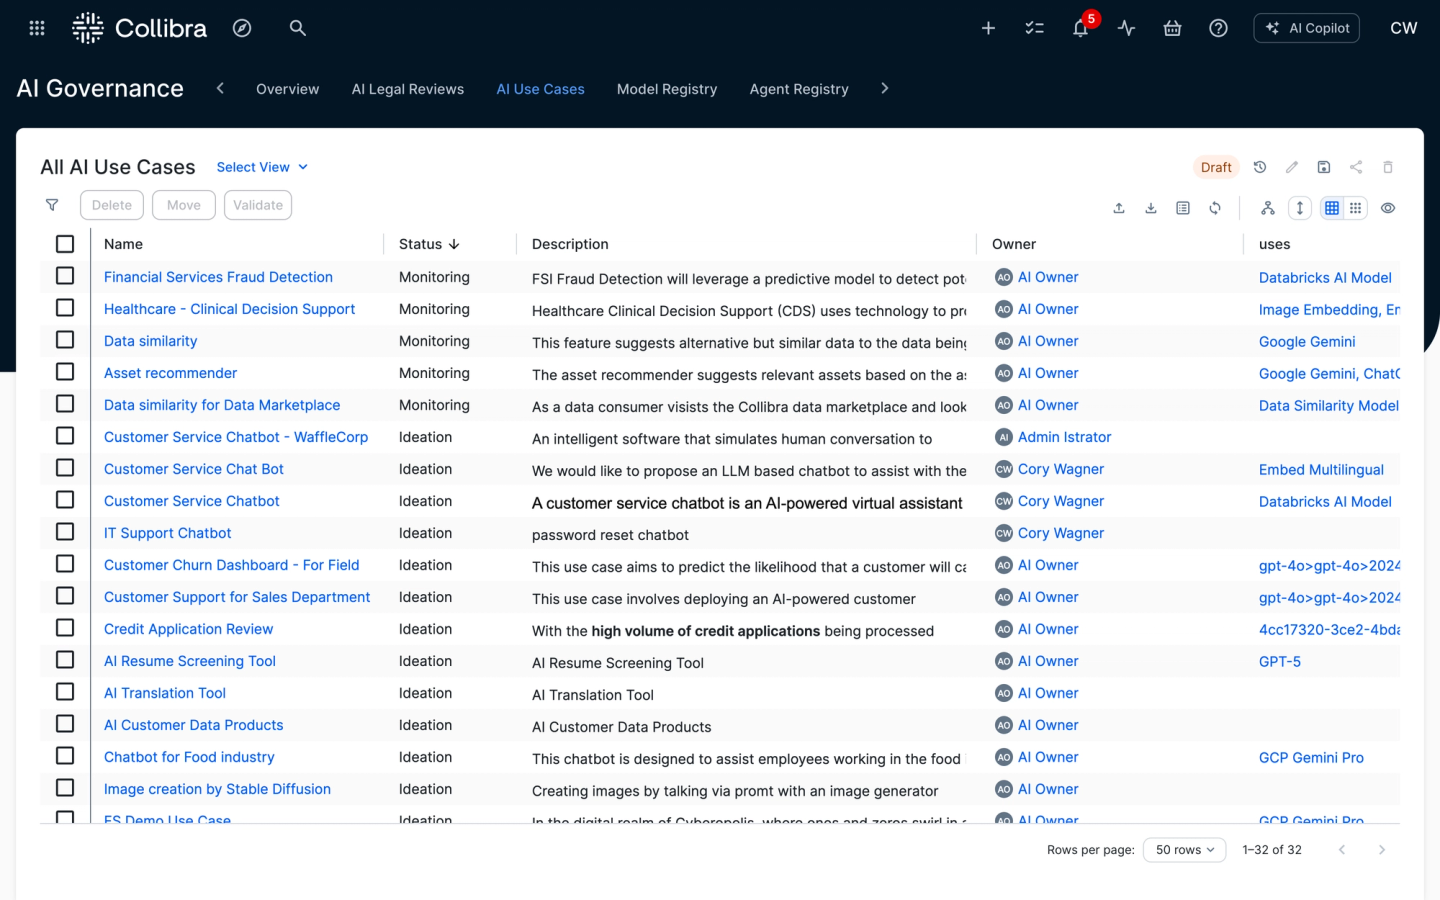This screenshot has width=1440, height=900.
Task: Open the AI Copilot button
Action: click(x=1306, y=28)
